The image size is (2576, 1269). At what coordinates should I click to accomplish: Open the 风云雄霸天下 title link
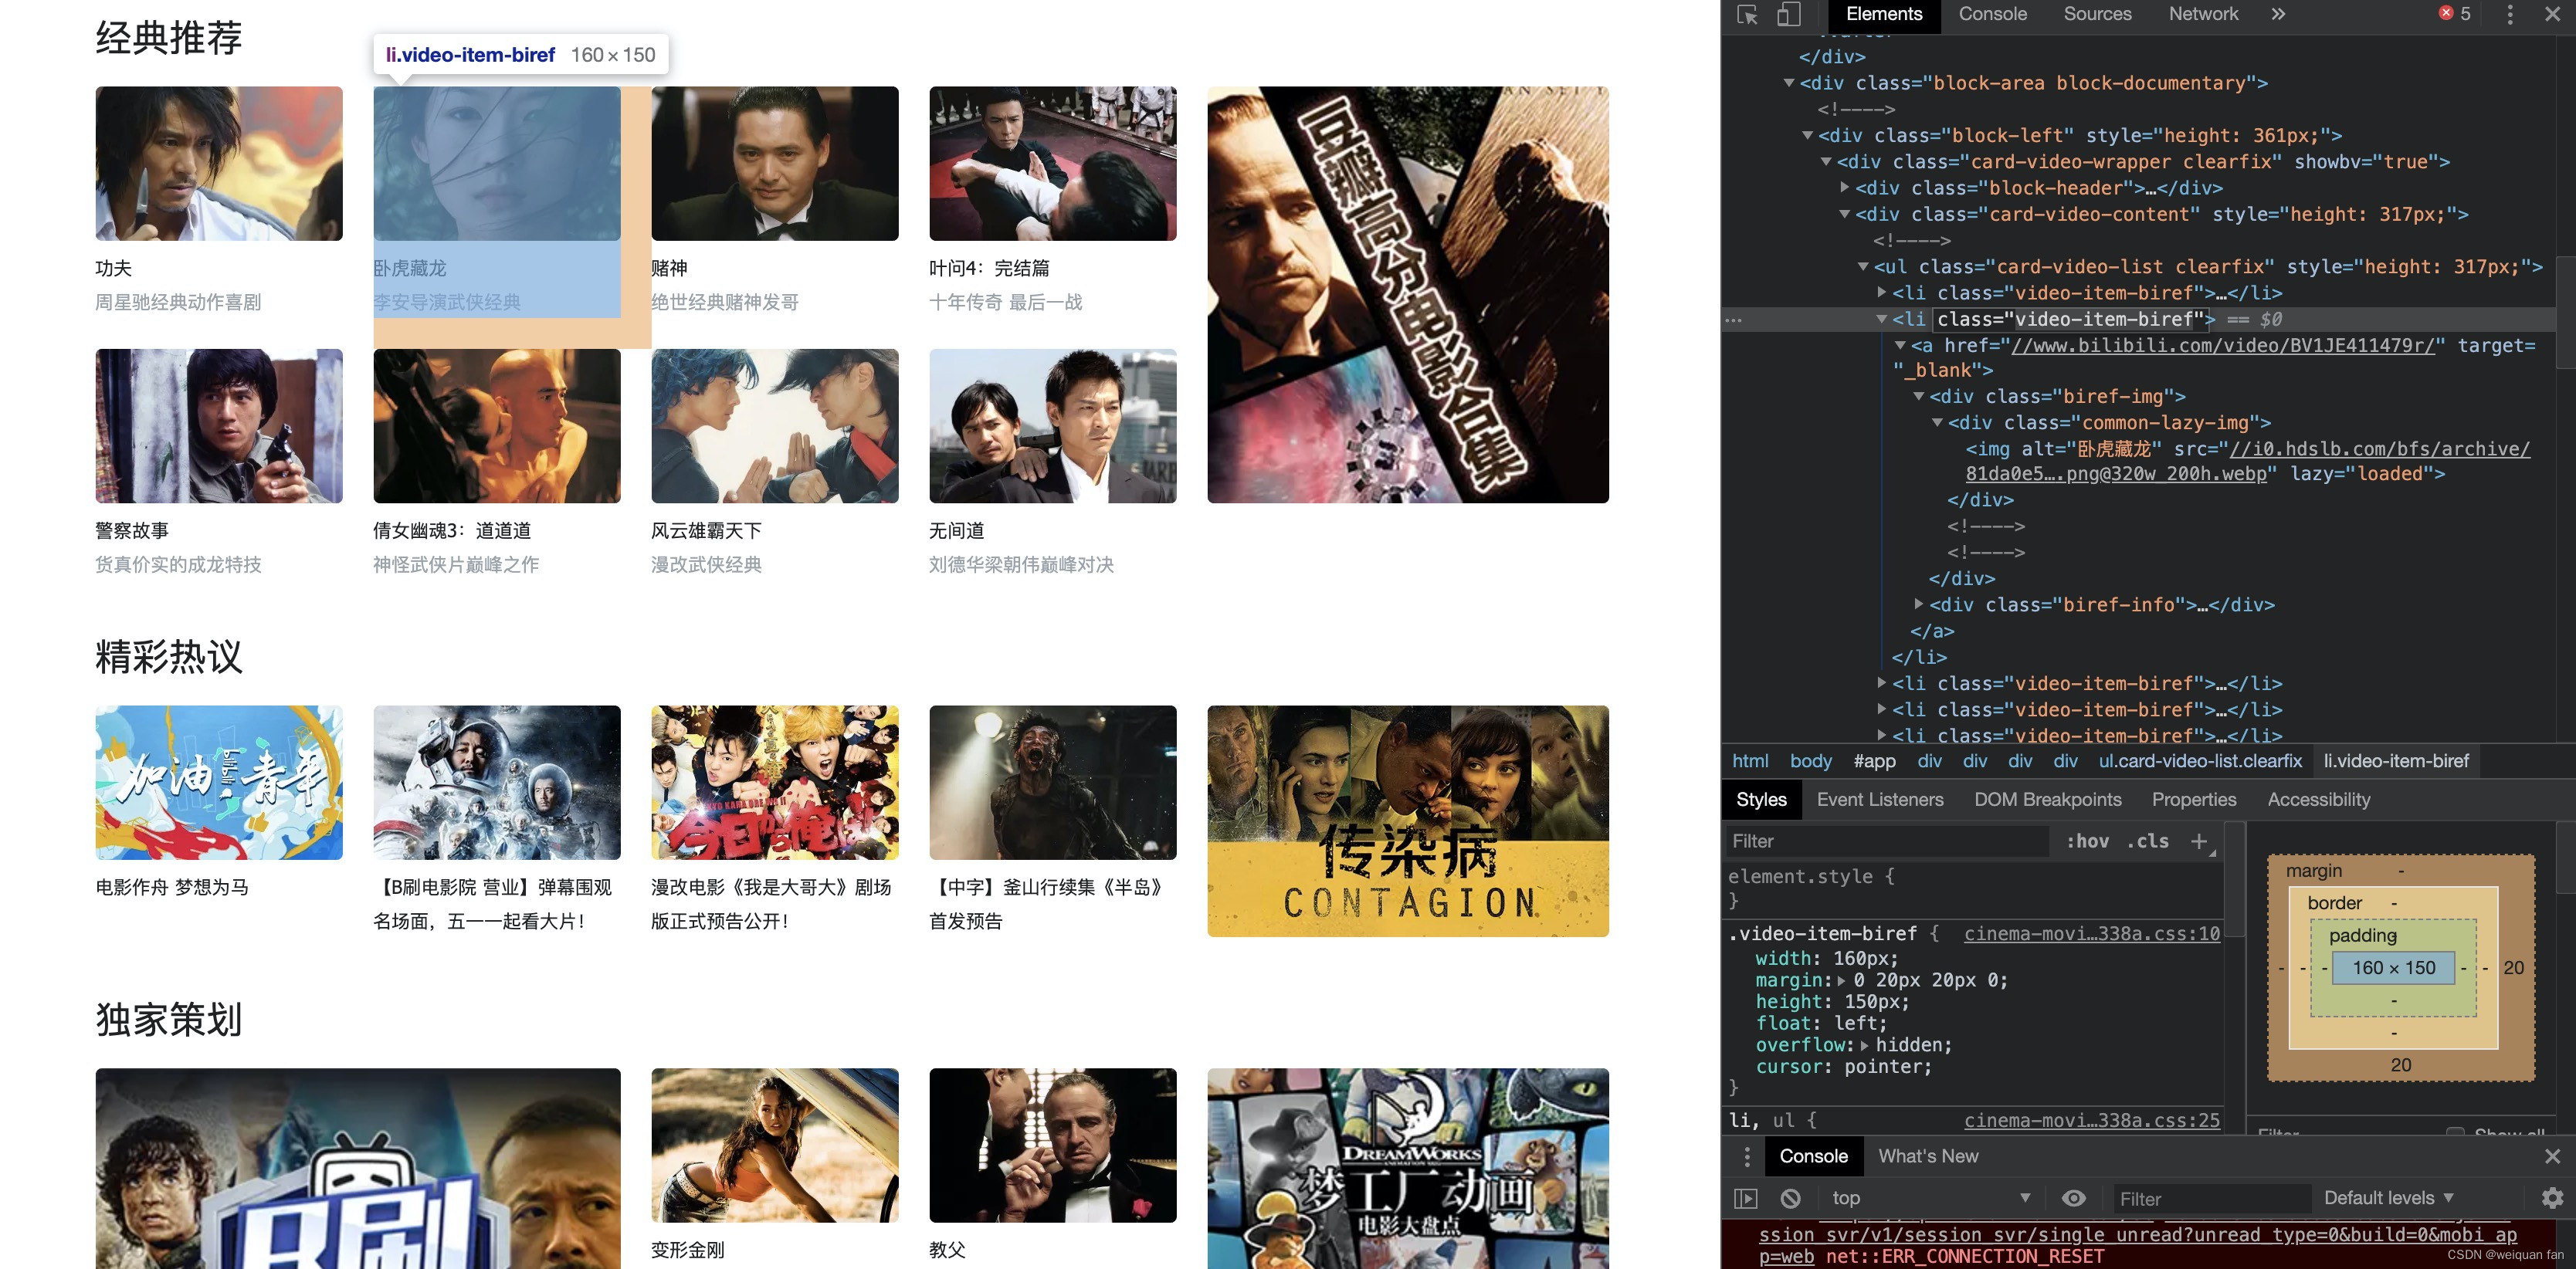706,530
